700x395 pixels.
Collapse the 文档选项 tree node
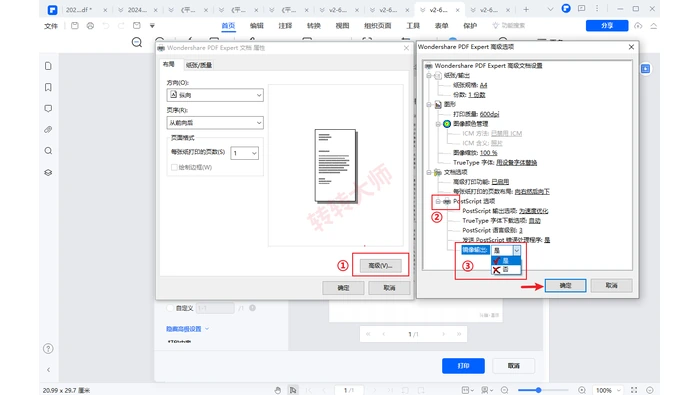click(429, 172)
